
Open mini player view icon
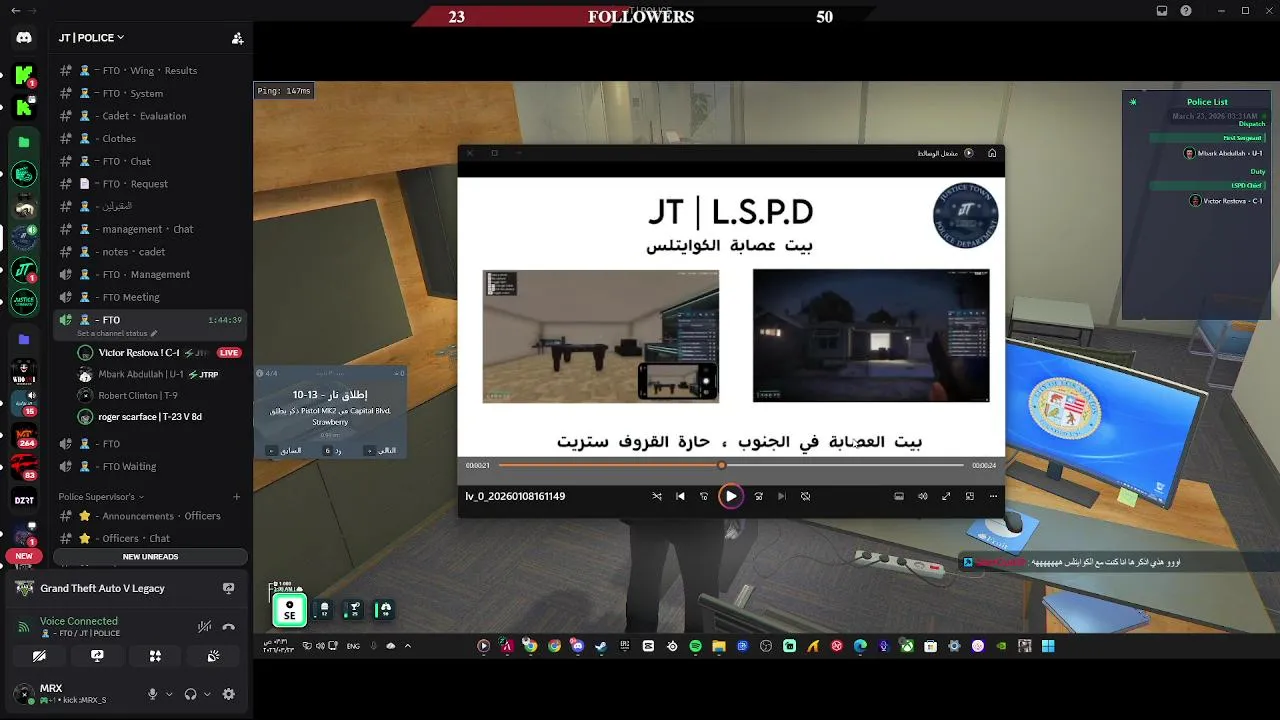pos(969,496)
